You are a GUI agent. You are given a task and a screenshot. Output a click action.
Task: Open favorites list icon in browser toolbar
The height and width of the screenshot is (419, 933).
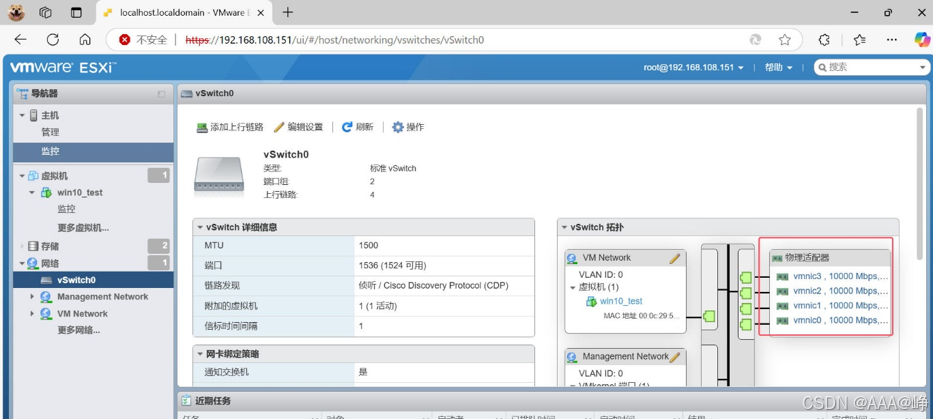[x=859, y=40]
